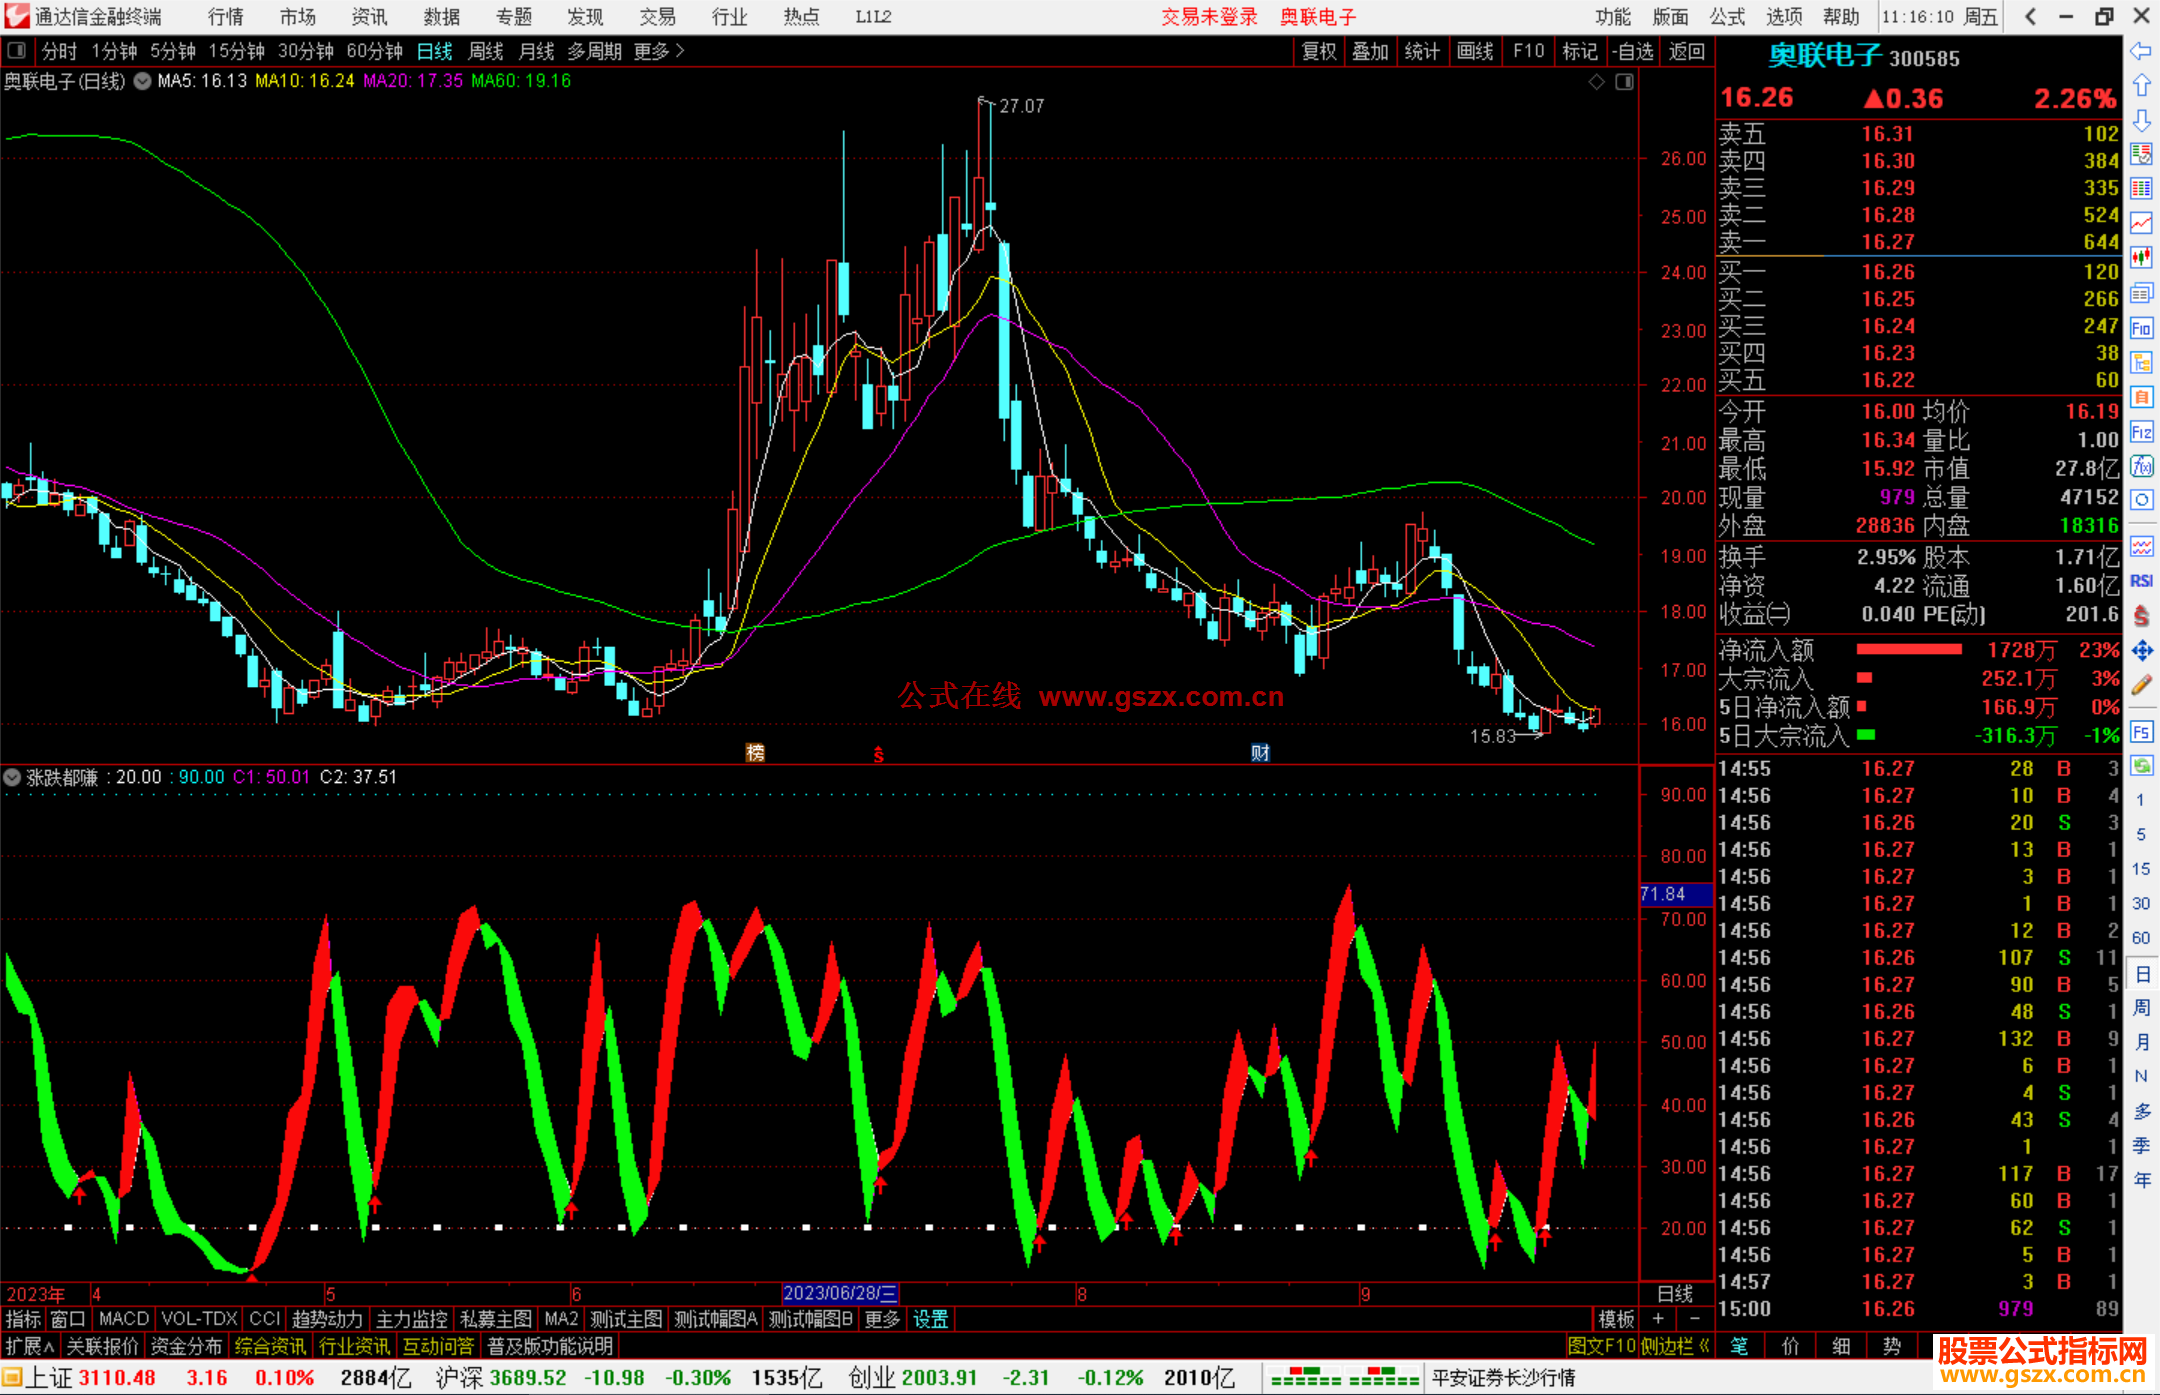
Task: Click the green refresh icon in sidebar
Action: [x=2141, y=766]
